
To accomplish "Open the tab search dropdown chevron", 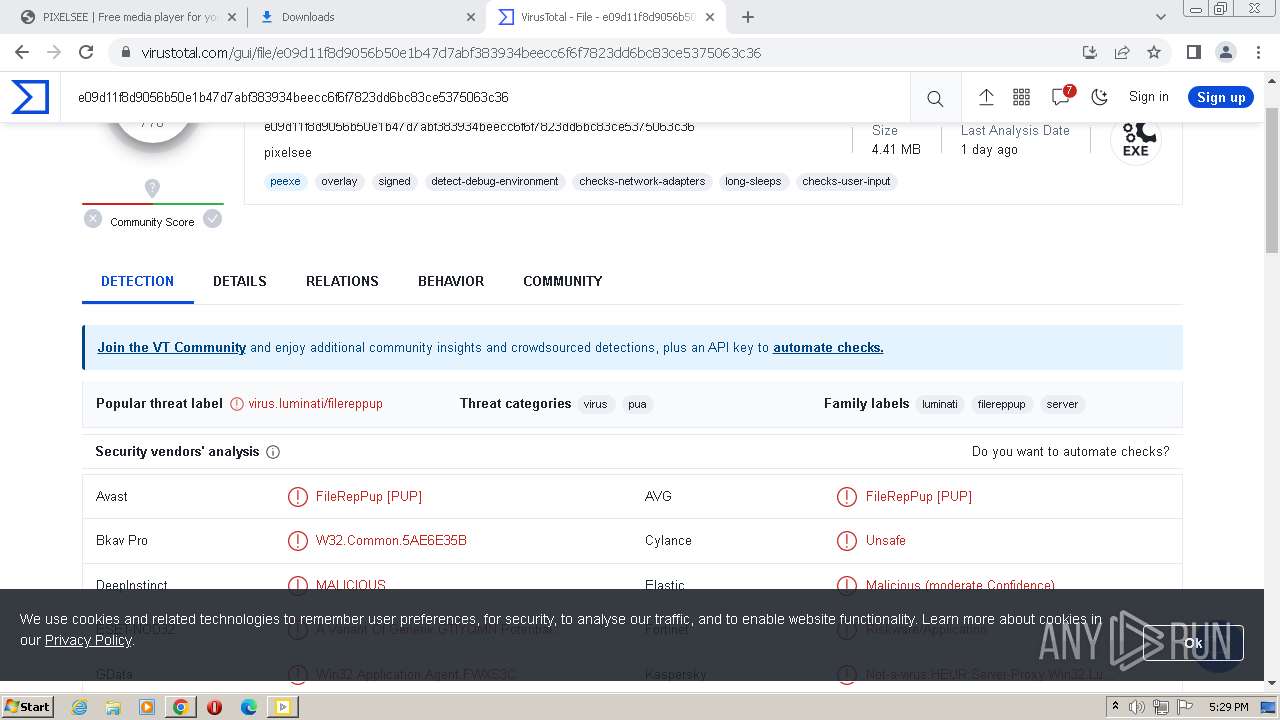I will (x=1161, y=17).
